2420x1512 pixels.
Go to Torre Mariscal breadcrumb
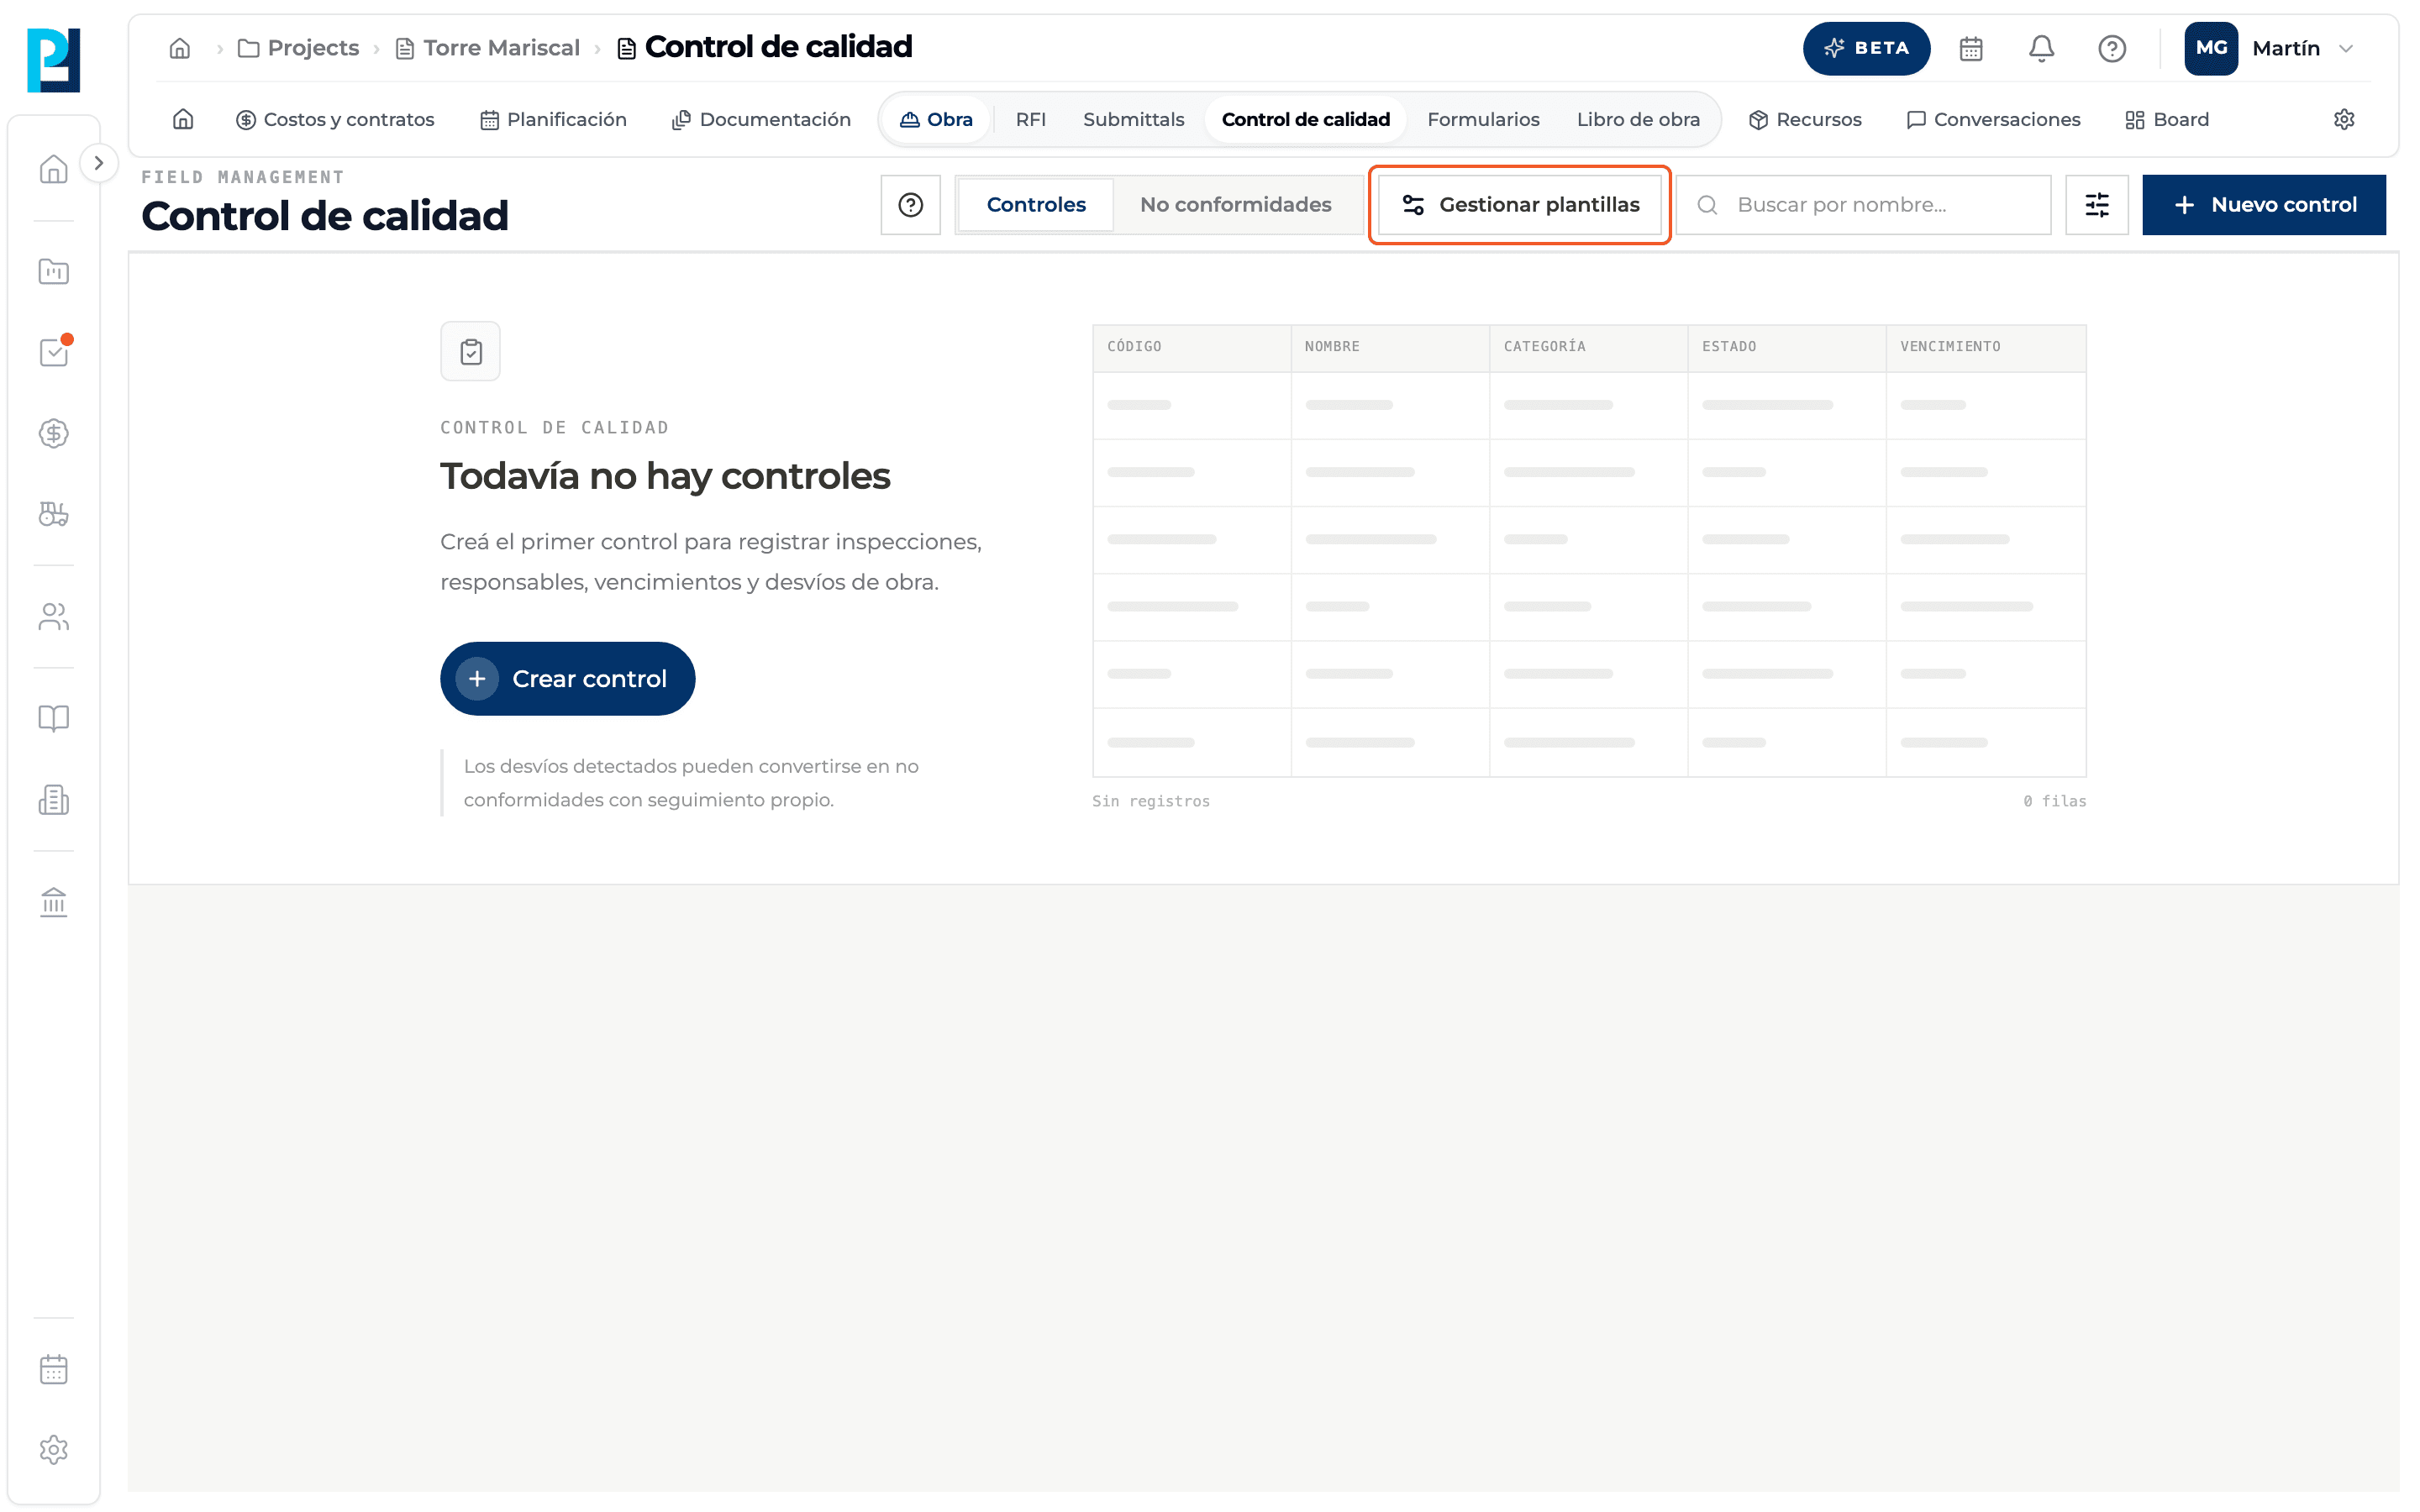pos(487,48)
